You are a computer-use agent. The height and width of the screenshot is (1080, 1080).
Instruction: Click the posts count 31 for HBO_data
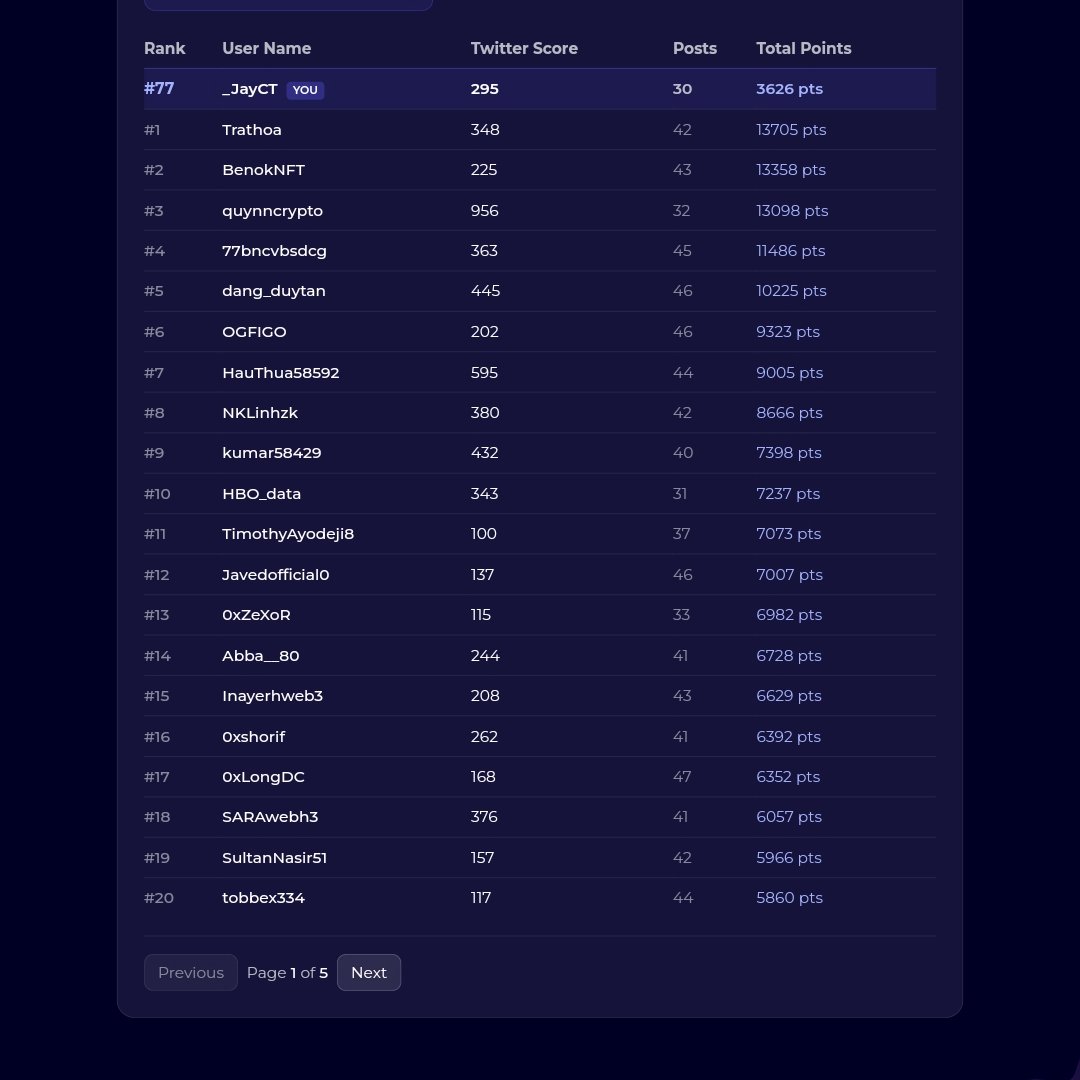click(x=680, y=494)
